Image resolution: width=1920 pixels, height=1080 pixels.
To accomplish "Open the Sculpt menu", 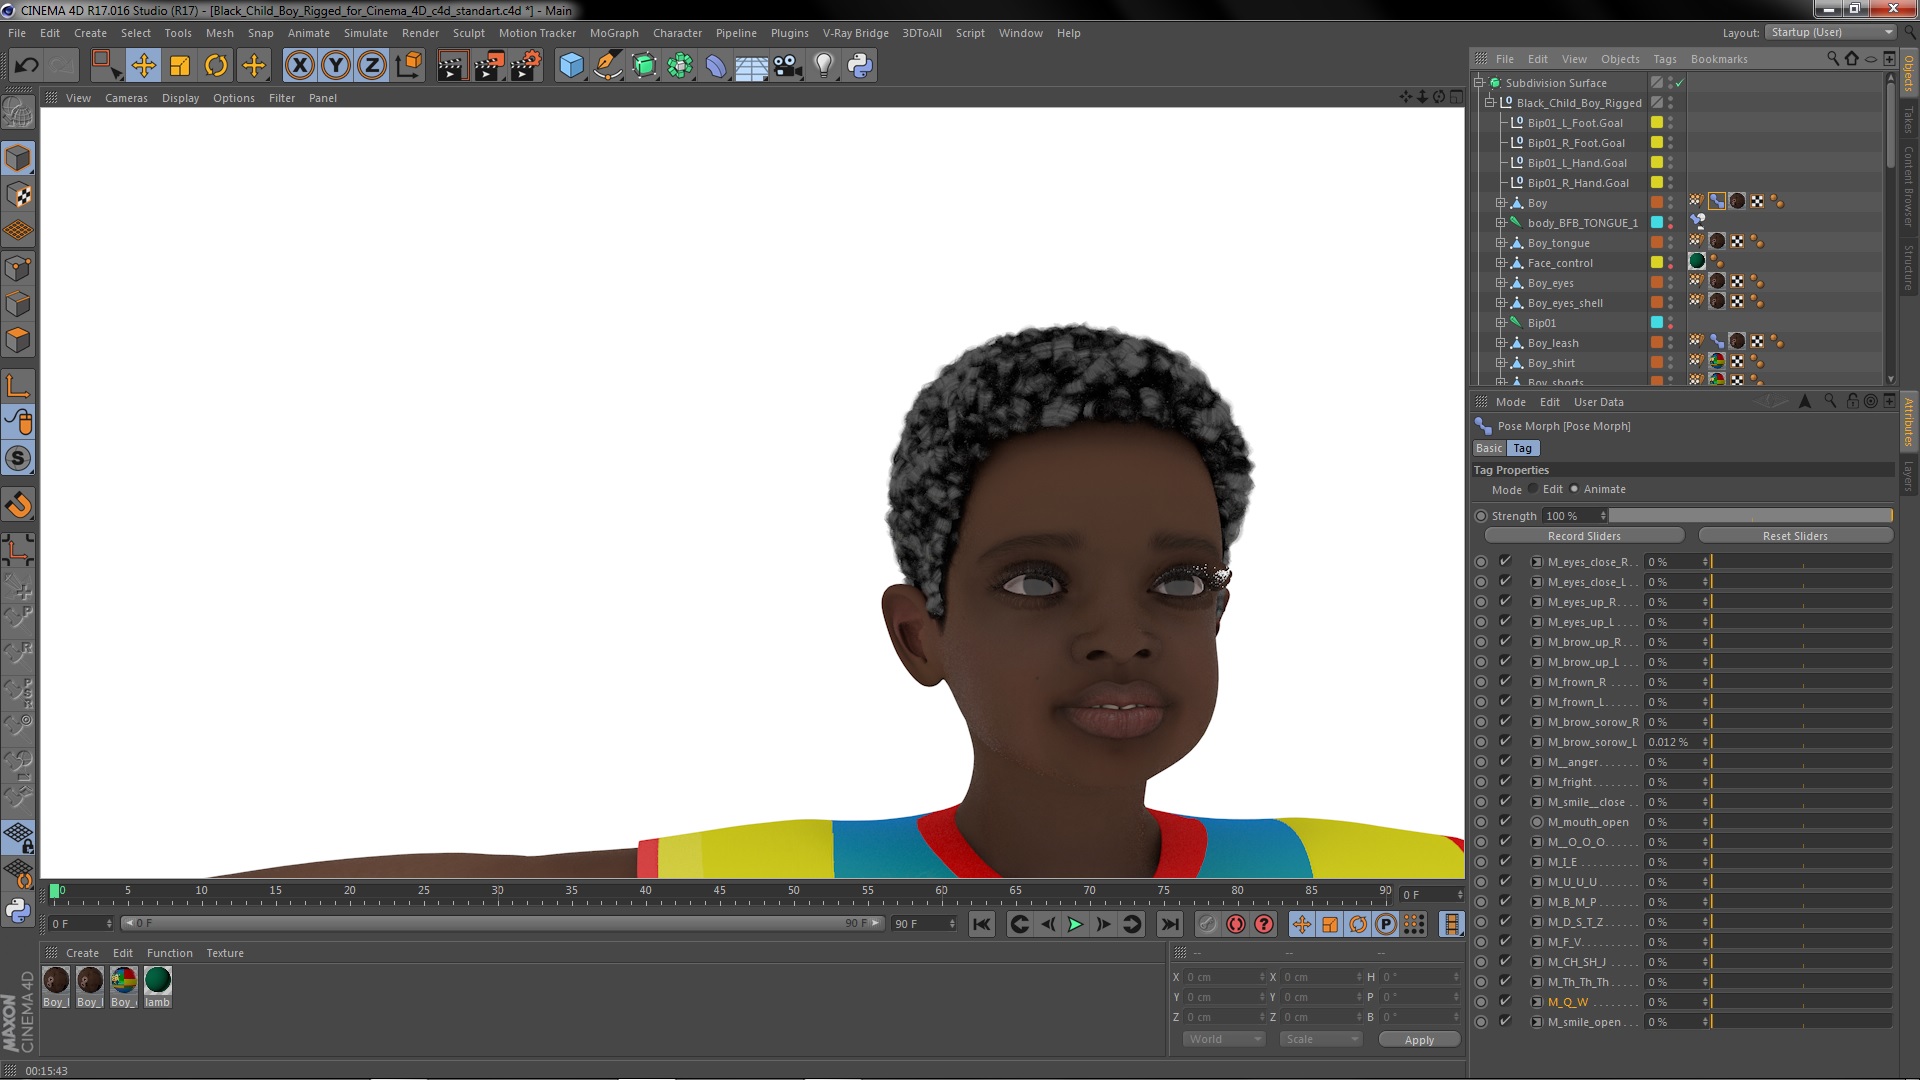I will [x=468, y=33].
